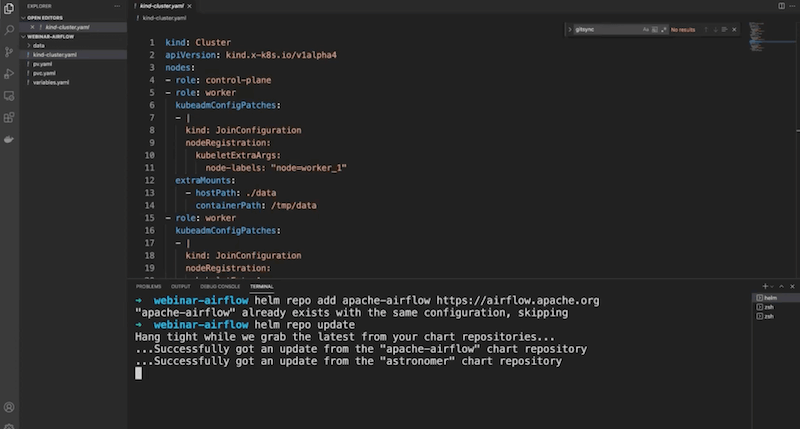Open the Run and Debug view

click(9, 74)
